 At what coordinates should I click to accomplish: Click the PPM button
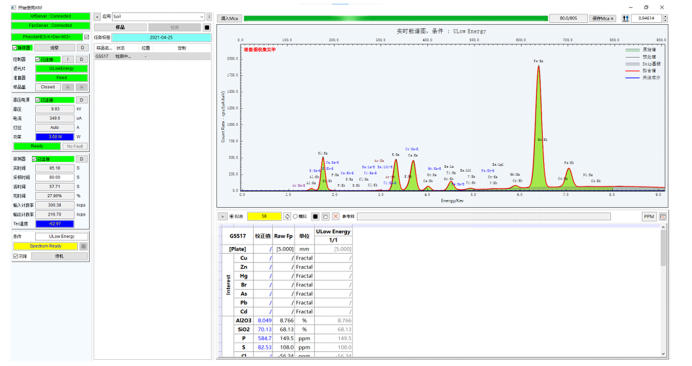point(649,216)
